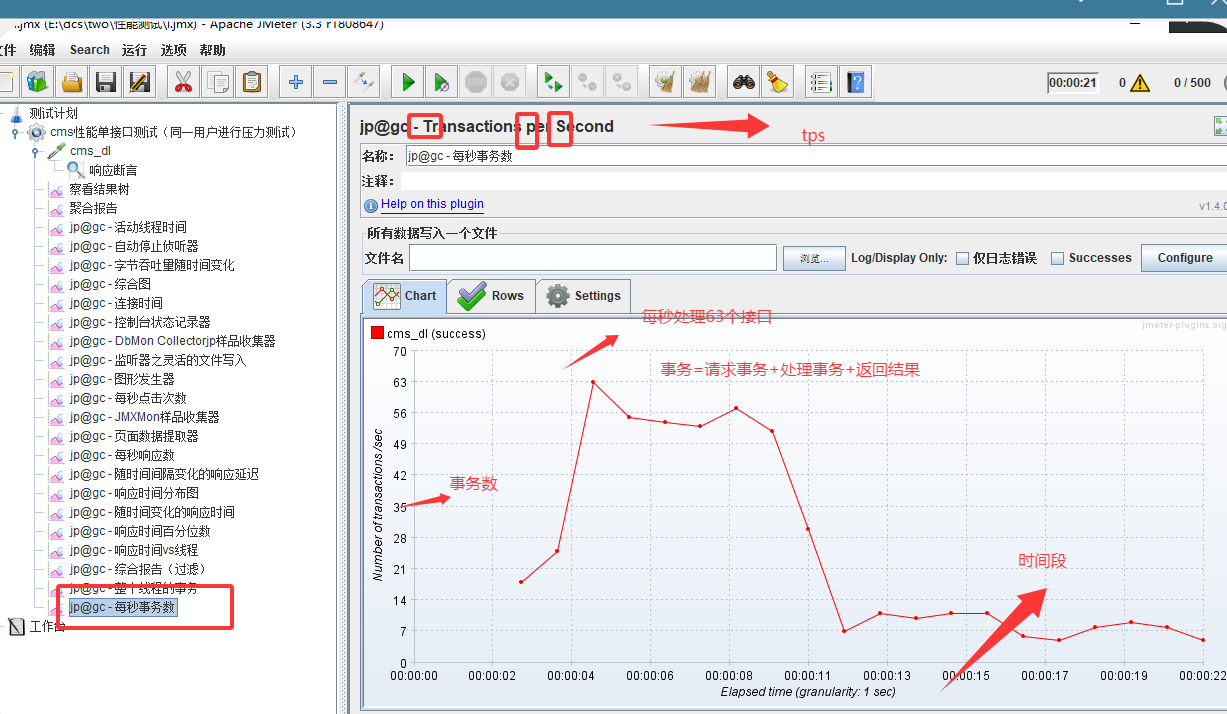This screenshot has height=714, width=1227.
Task: Switch to the Rows tab
Action: 491,296
